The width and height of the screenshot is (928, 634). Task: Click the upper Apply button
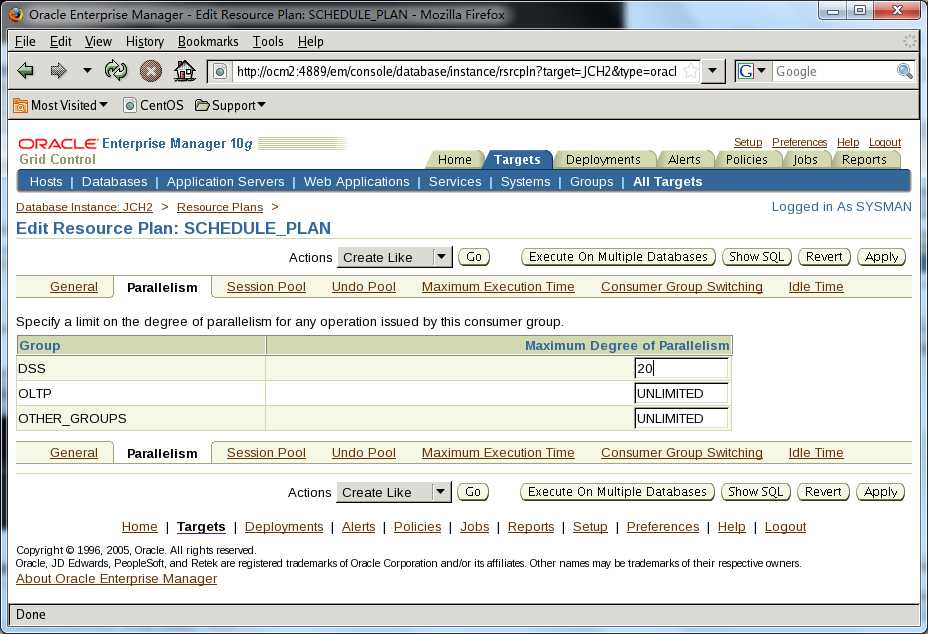(881, 257)
